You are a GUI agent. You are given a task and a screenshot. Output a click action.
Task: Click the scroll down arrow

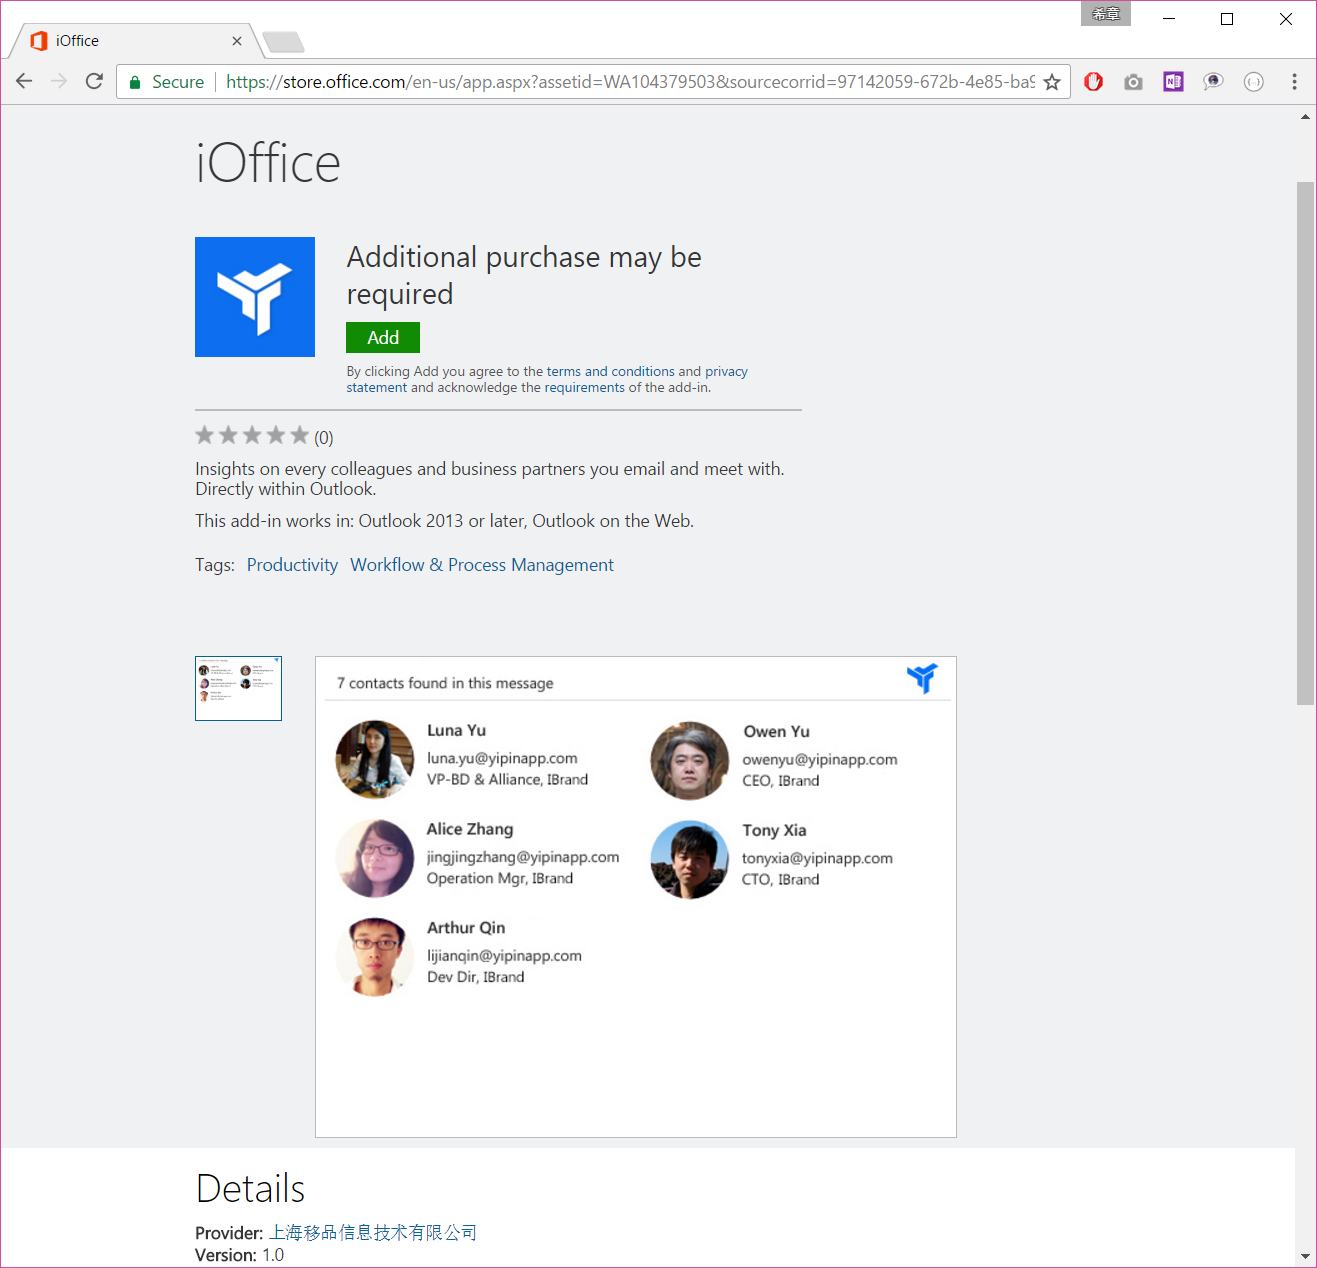(1305, 1256)
